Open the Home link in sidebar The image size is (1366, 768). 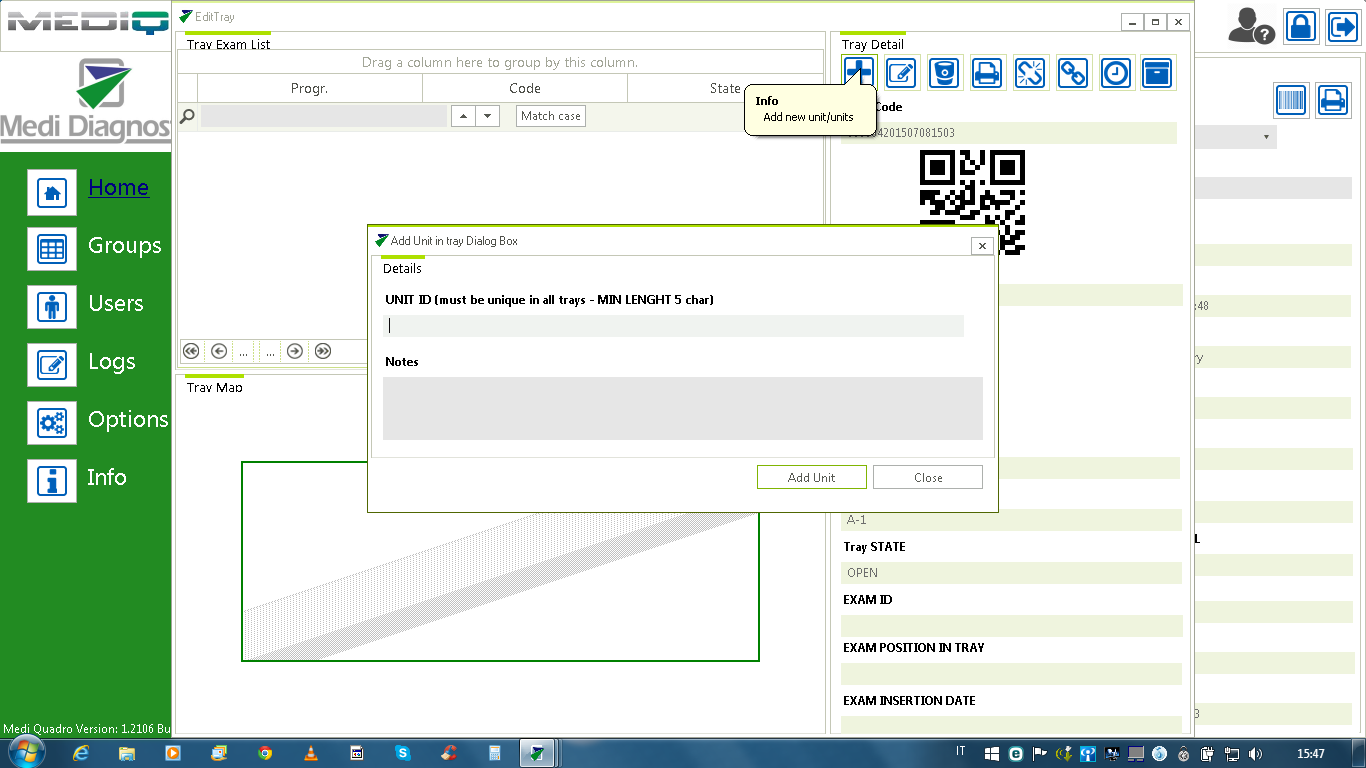[119, 188]
